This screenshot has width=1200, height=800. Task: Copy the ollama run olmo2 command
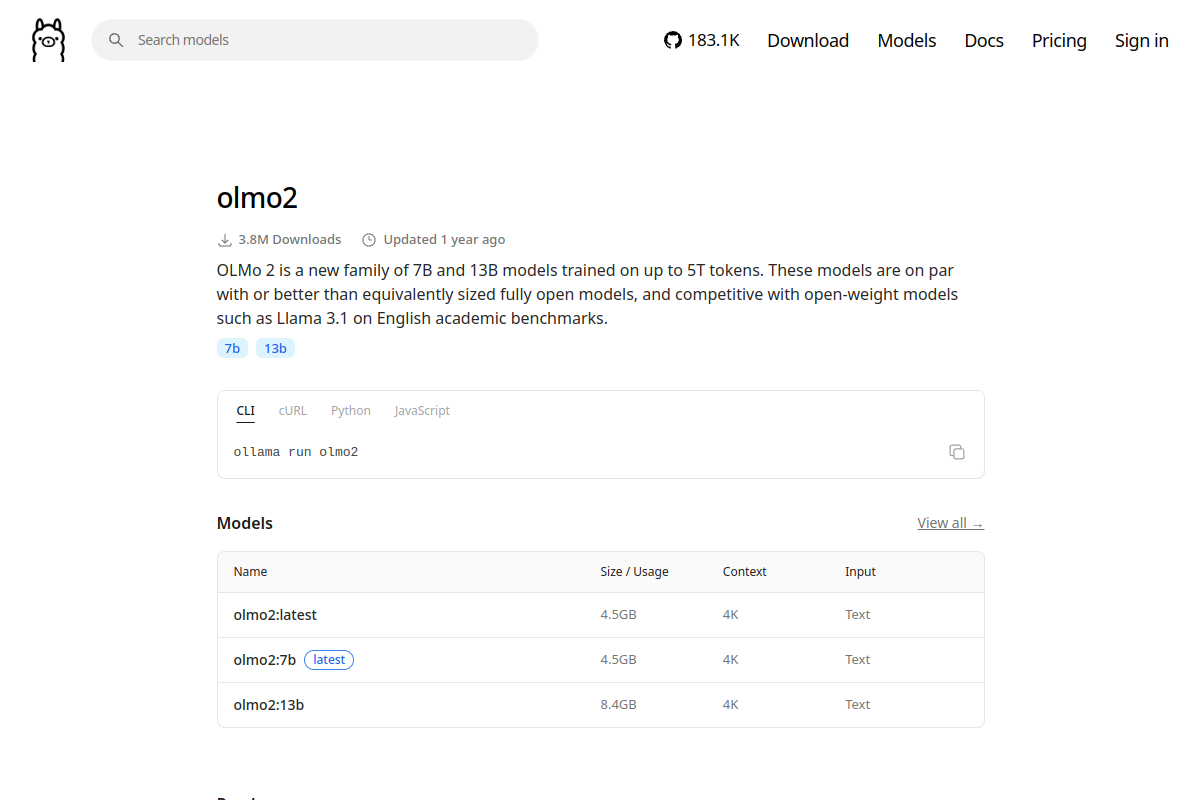tap(957, 452)
